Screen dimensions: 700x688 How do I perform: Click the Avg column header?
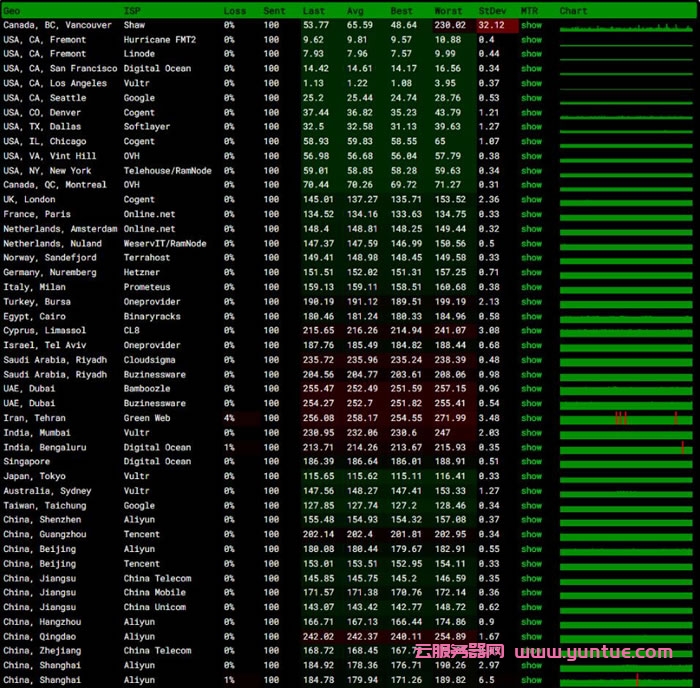355,11
